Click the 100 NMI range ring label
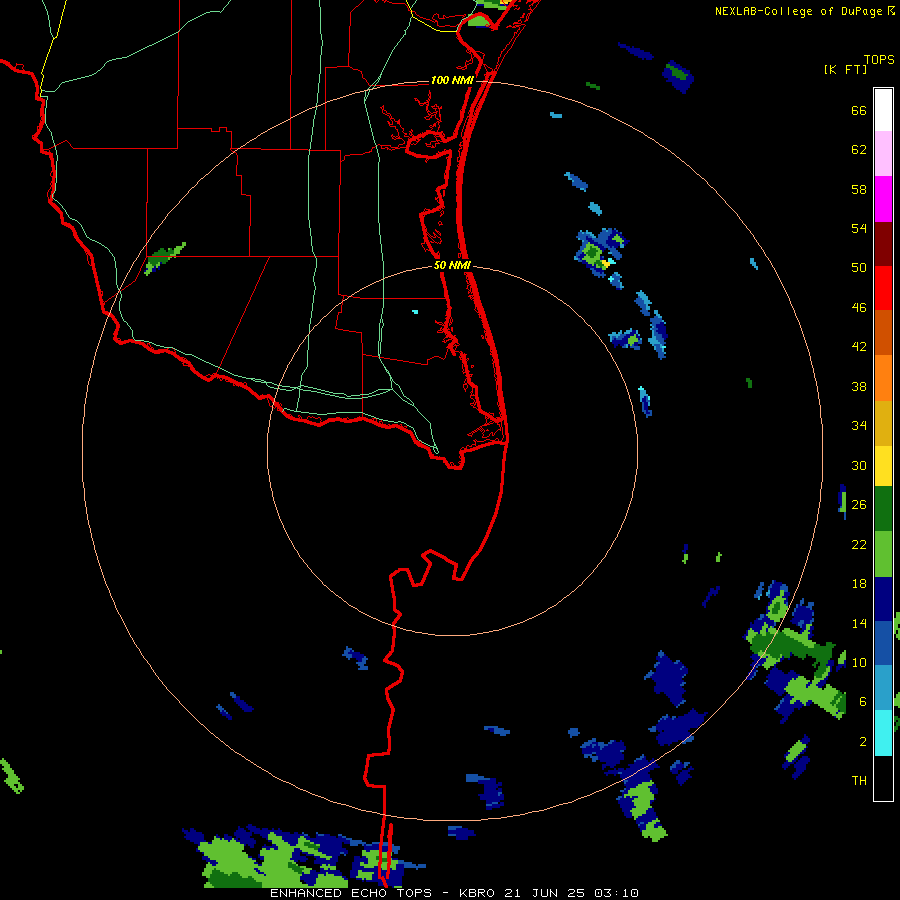This screenshot has width=900, height=900. tap(452, 80)
